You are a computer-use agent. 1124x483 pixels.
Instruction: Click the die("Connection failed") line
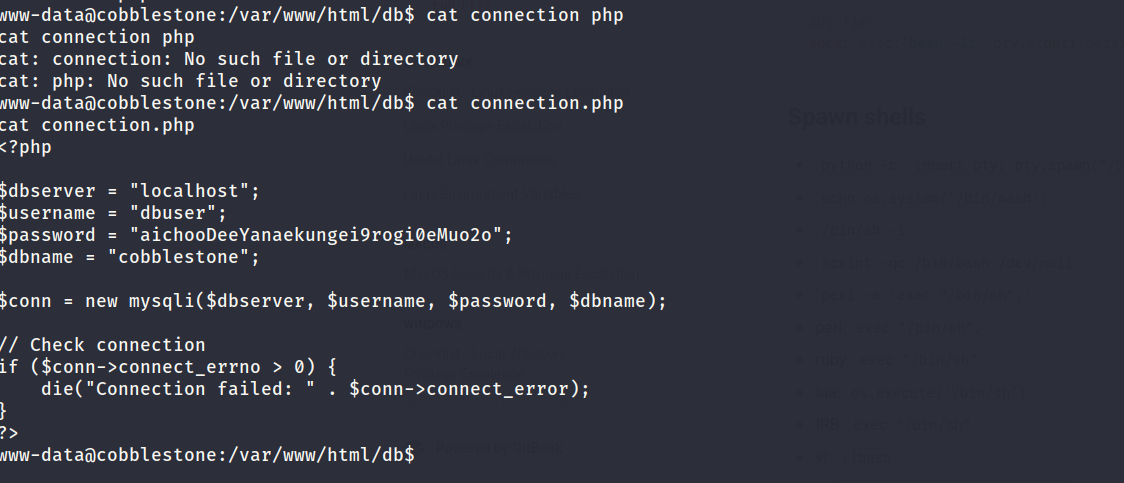coord(315,389)
